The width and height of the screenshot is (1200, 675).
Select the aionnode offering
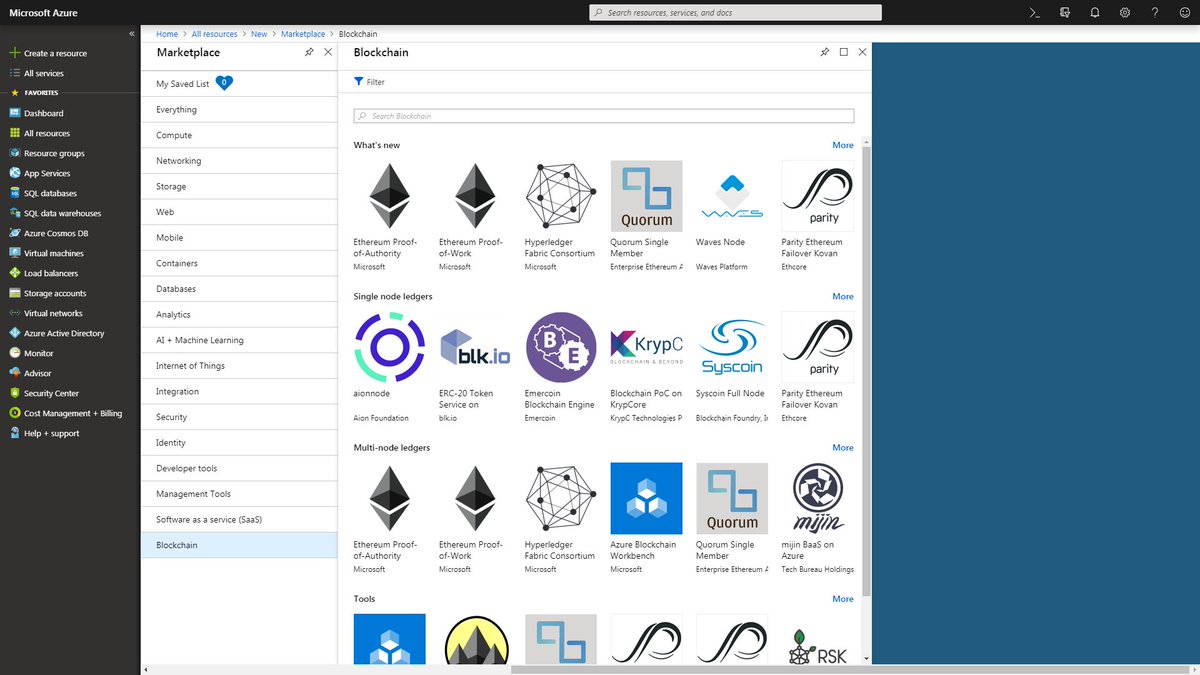389,367
